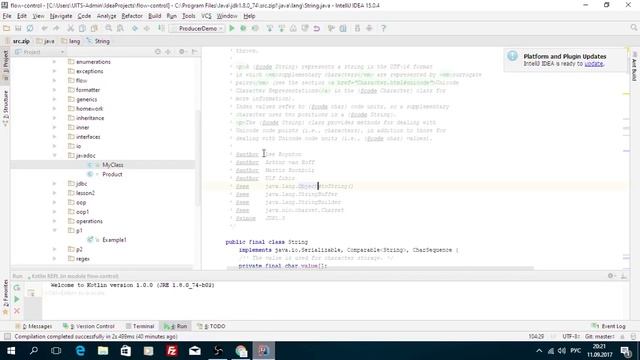Open the TODO tool window tab
Viewport: 640px width, 360px height.
(211, 326)
